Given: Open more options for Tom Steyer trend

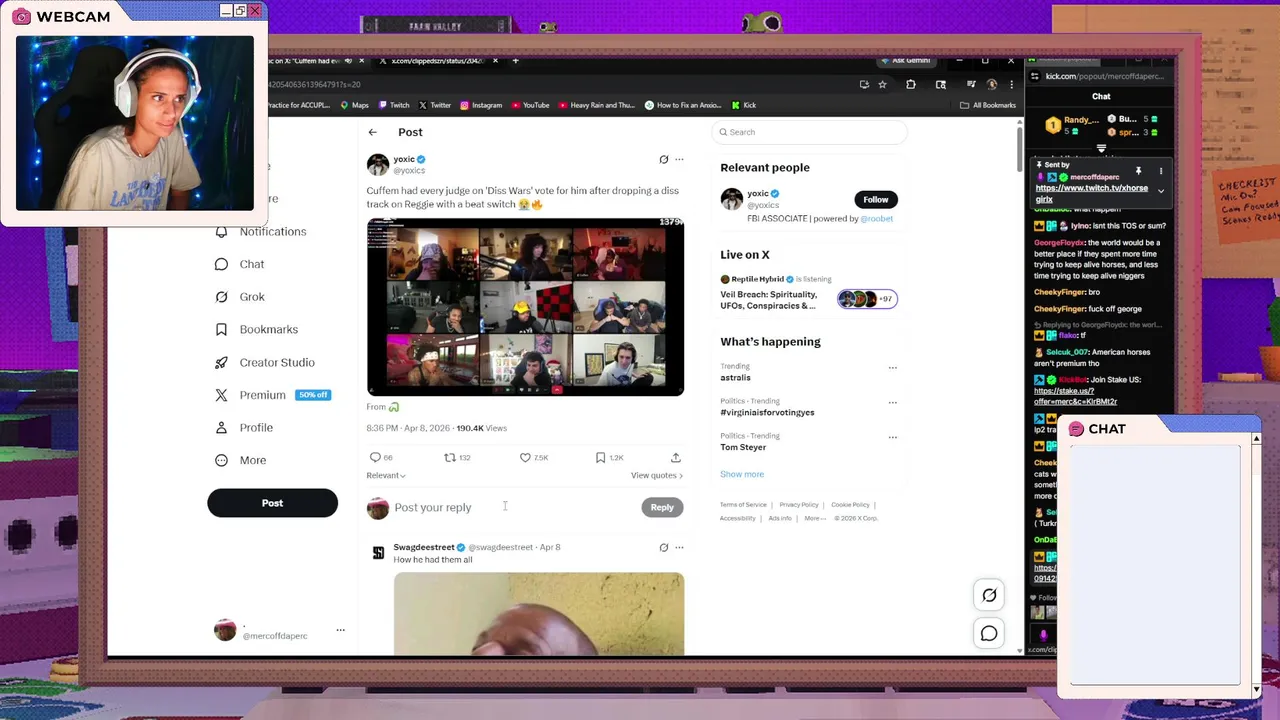Looking at the screenshot, I should [x=893, y=438].
